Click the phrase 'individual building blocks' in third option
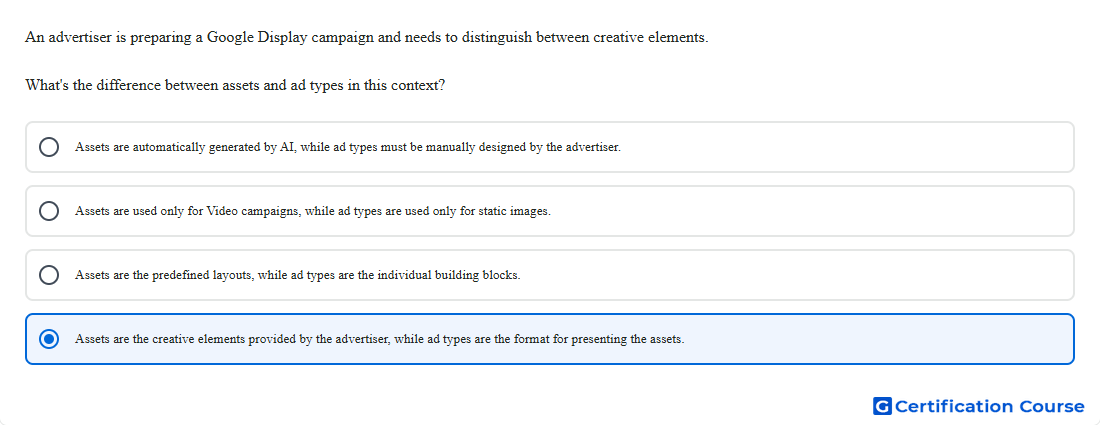Screen dimensions: 1100x425 pyautogui.click(x=449, y=275)
